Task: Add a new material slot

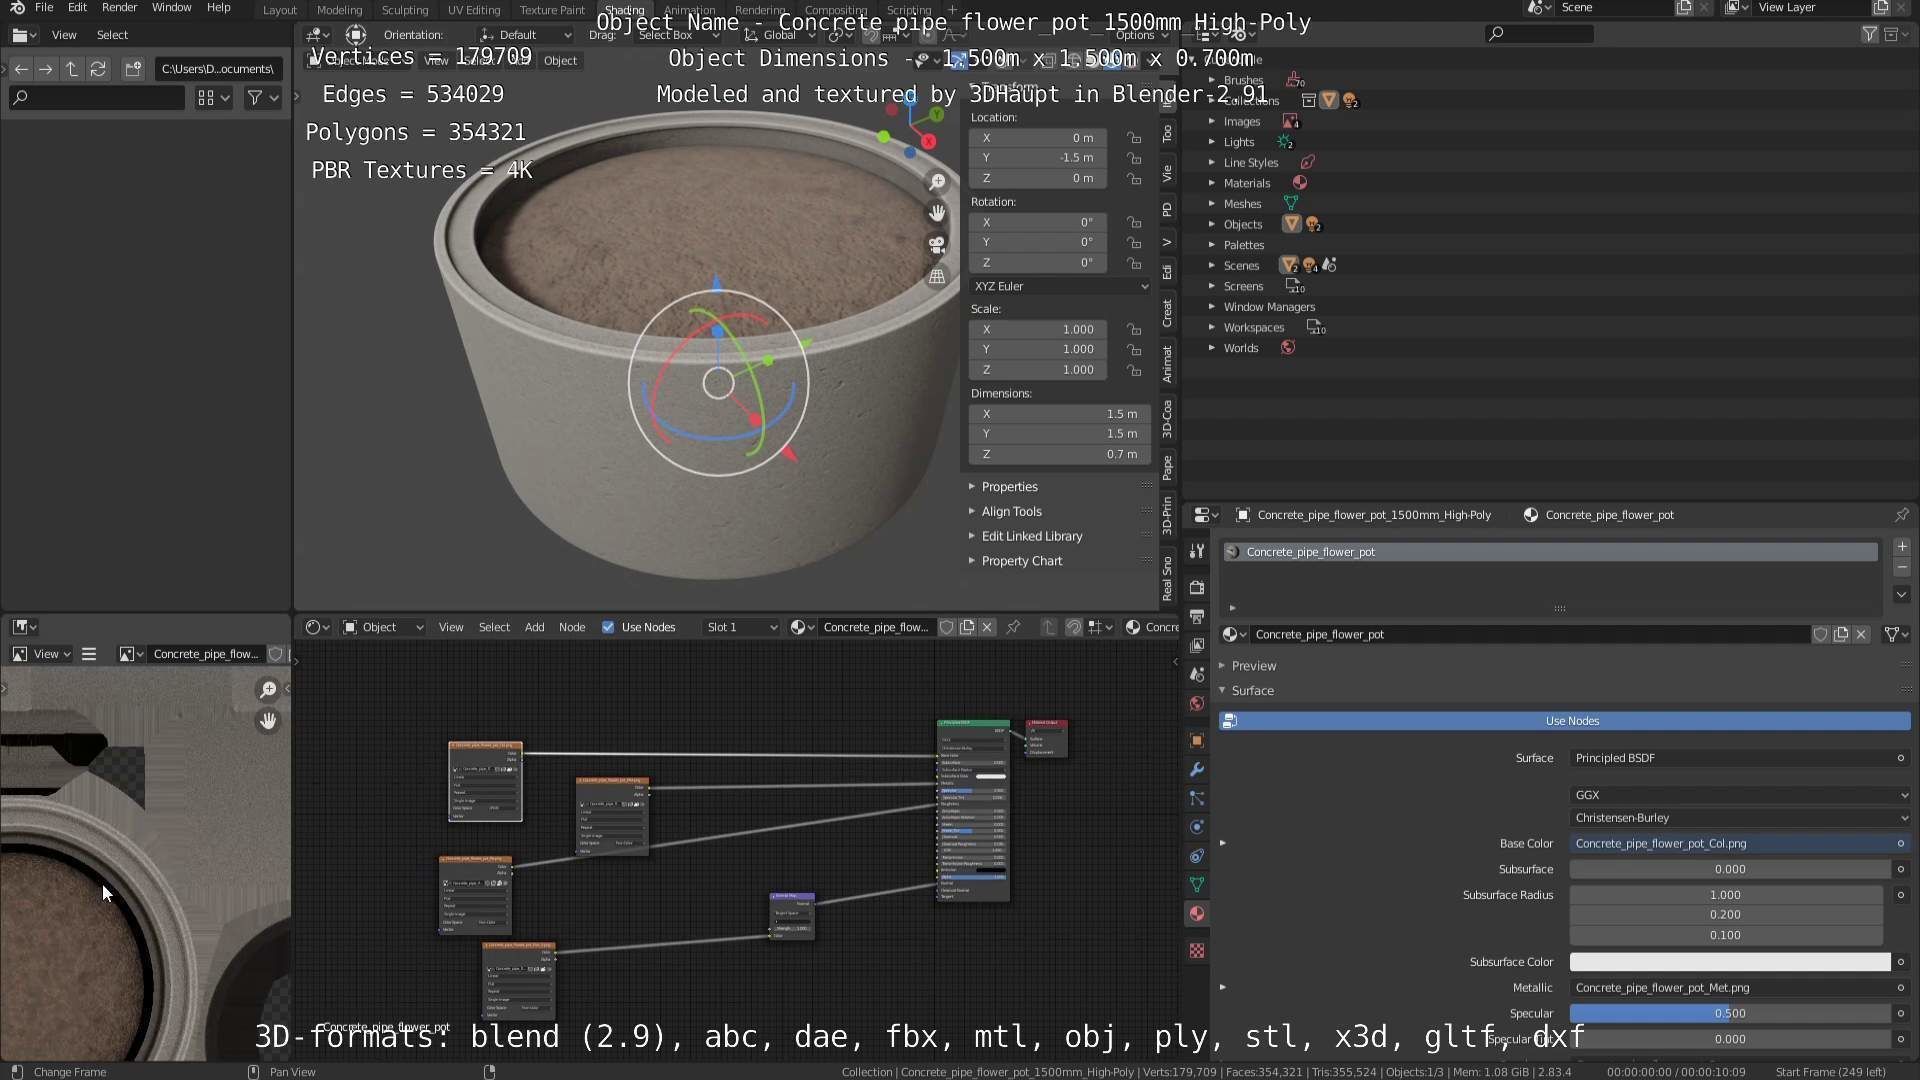Action: [1902, 547]
